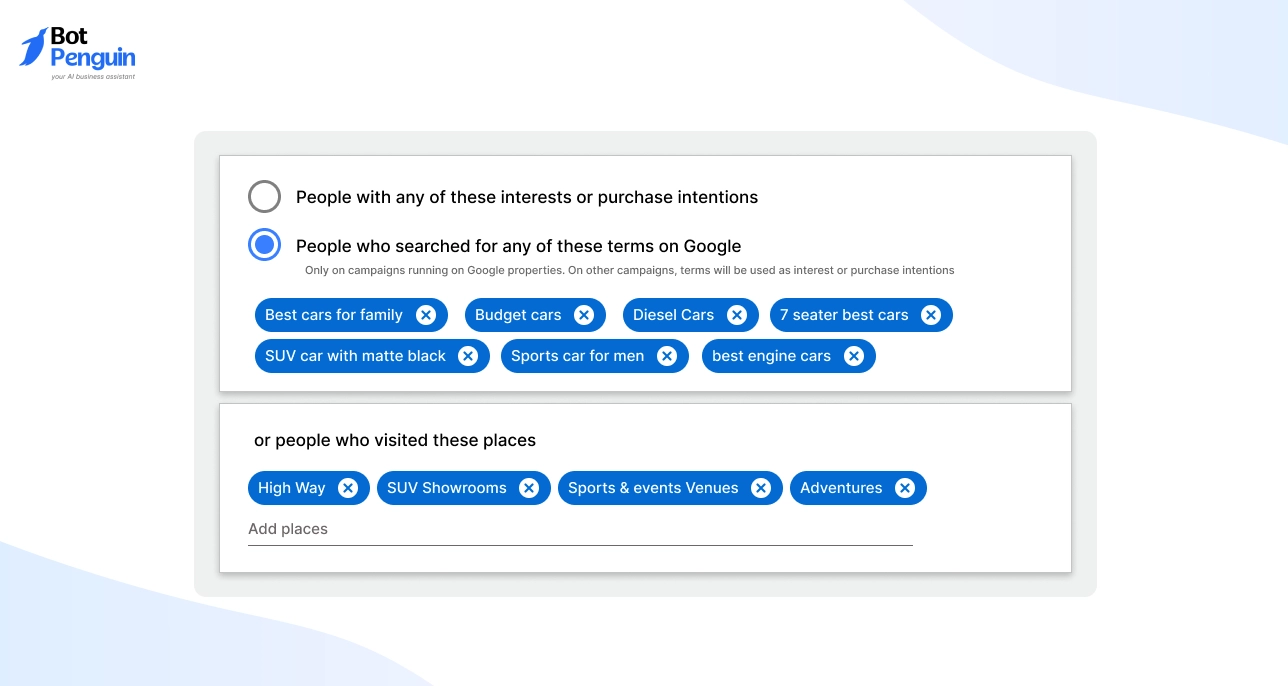The width and height of the screenshot is (1288, 686).
Task: Click the 'Add places' input field
Action: pos(580,529)
